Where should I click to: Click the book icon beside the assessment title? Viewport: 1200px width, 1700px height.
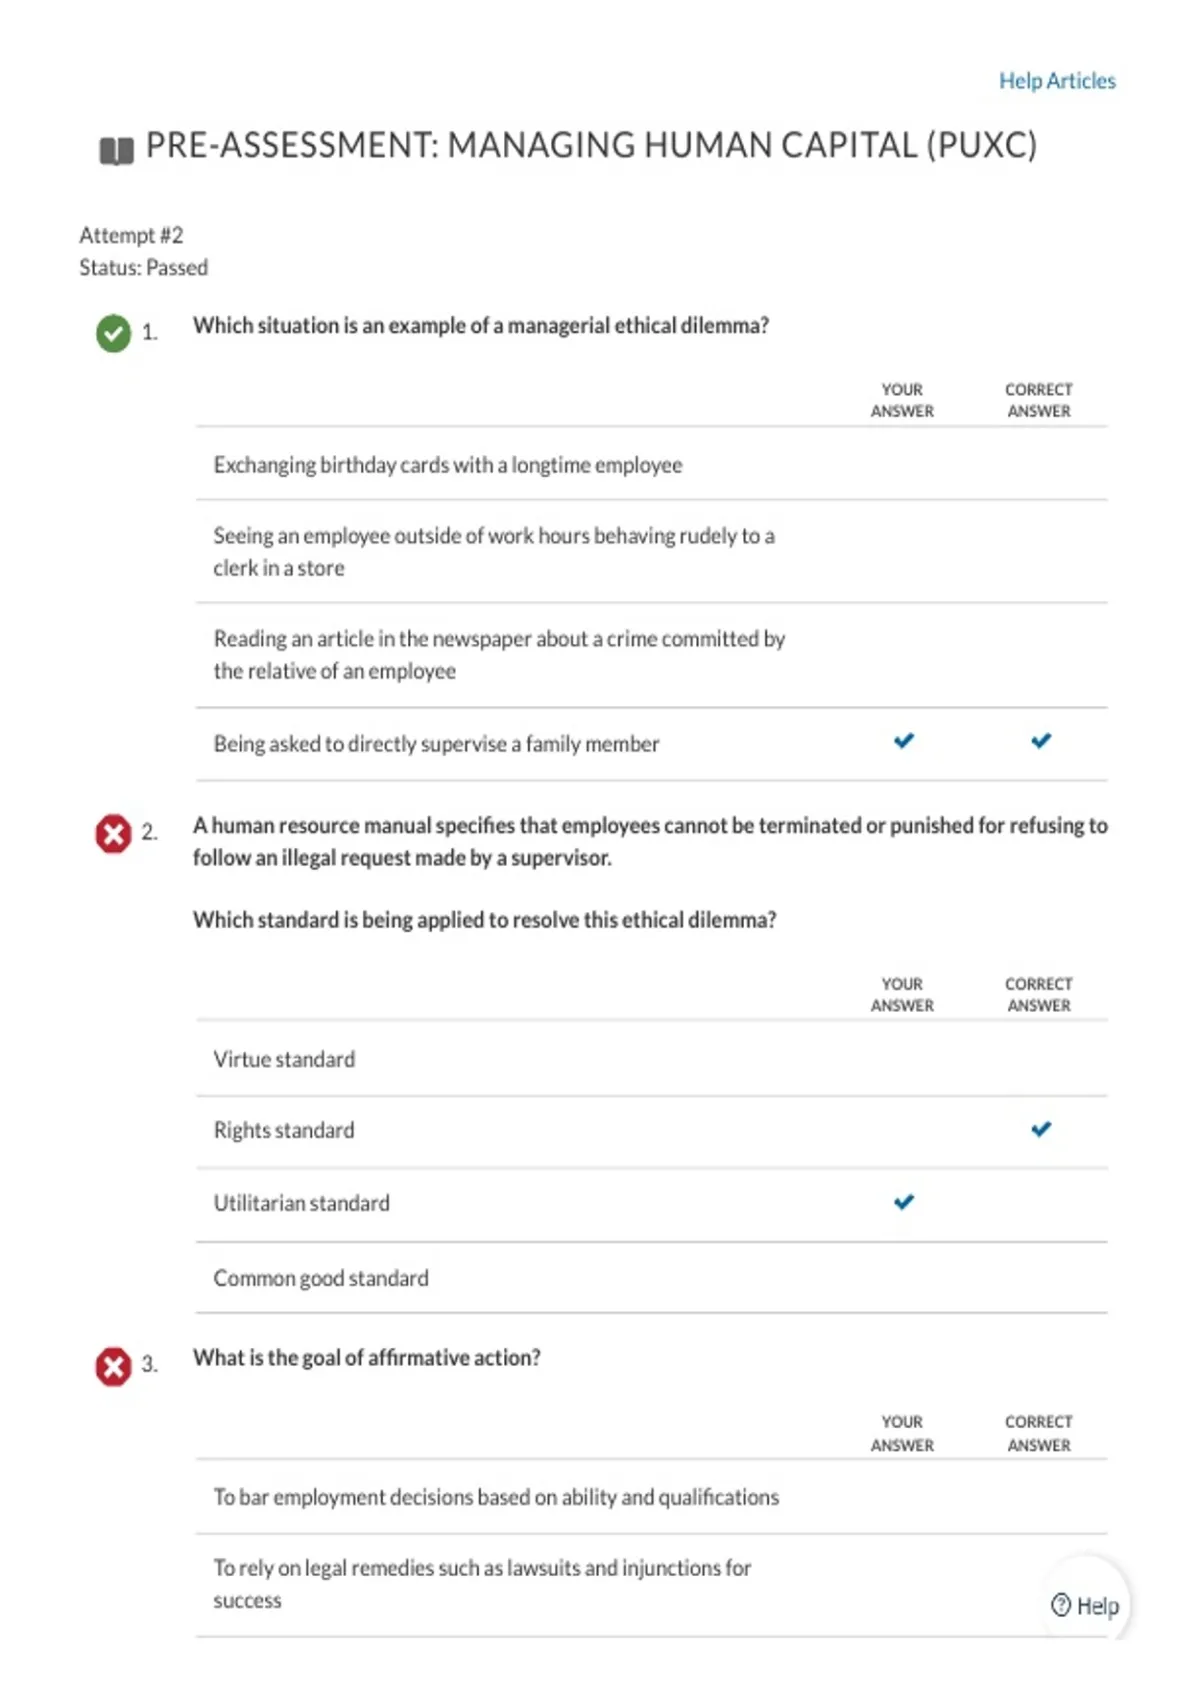[x=116, y=150]
